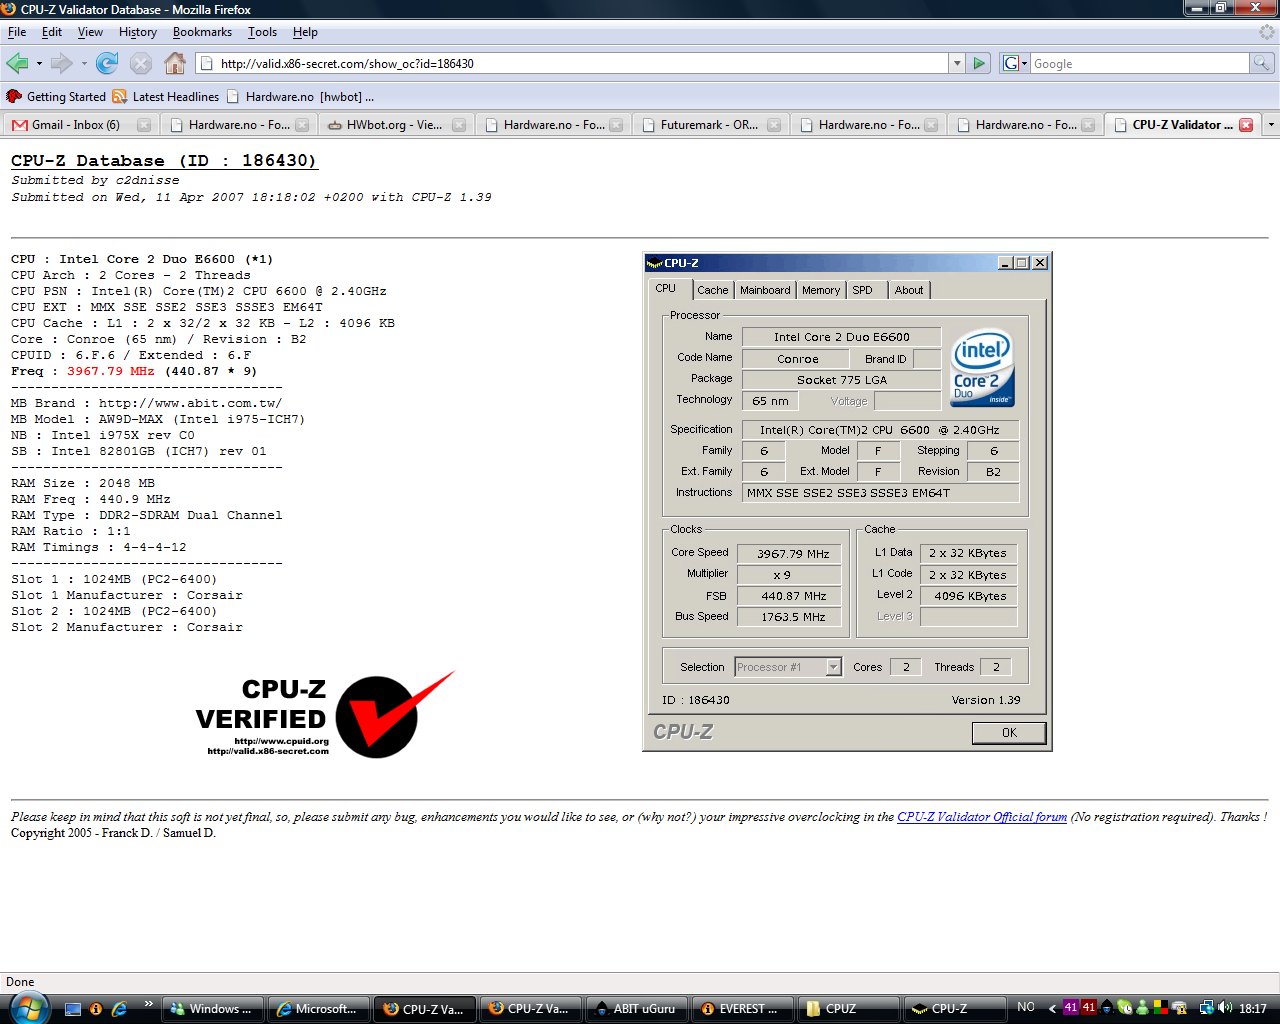Open the search engine chooser dropdown arrow
Screen dimensions: 1280x1024
tap(1024, 63)
